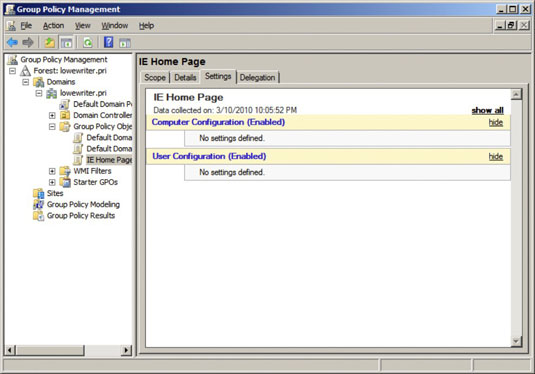Click the show all link

(488, 110)
